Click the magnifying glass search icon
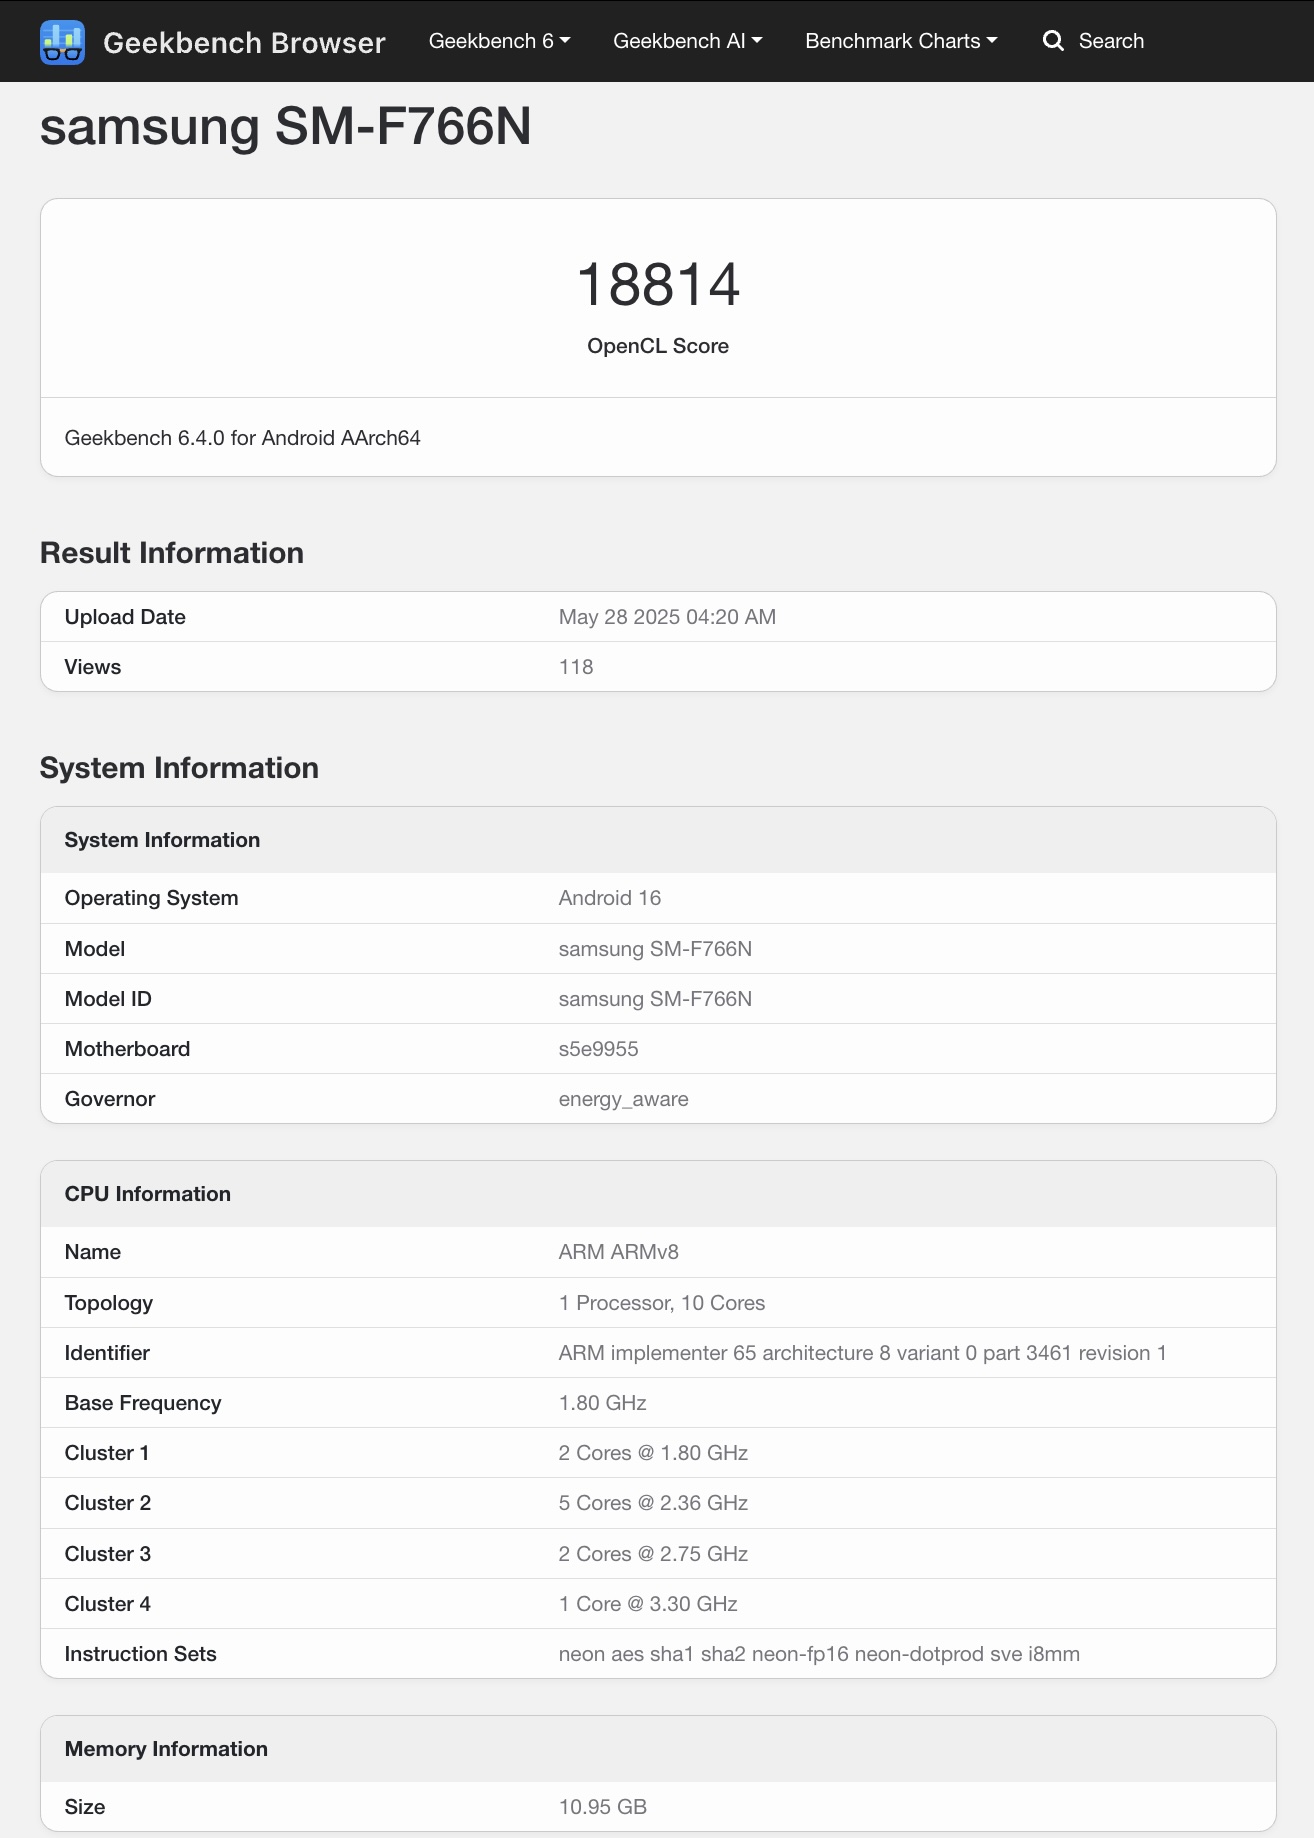1314x1838 pixels. 1053,41
